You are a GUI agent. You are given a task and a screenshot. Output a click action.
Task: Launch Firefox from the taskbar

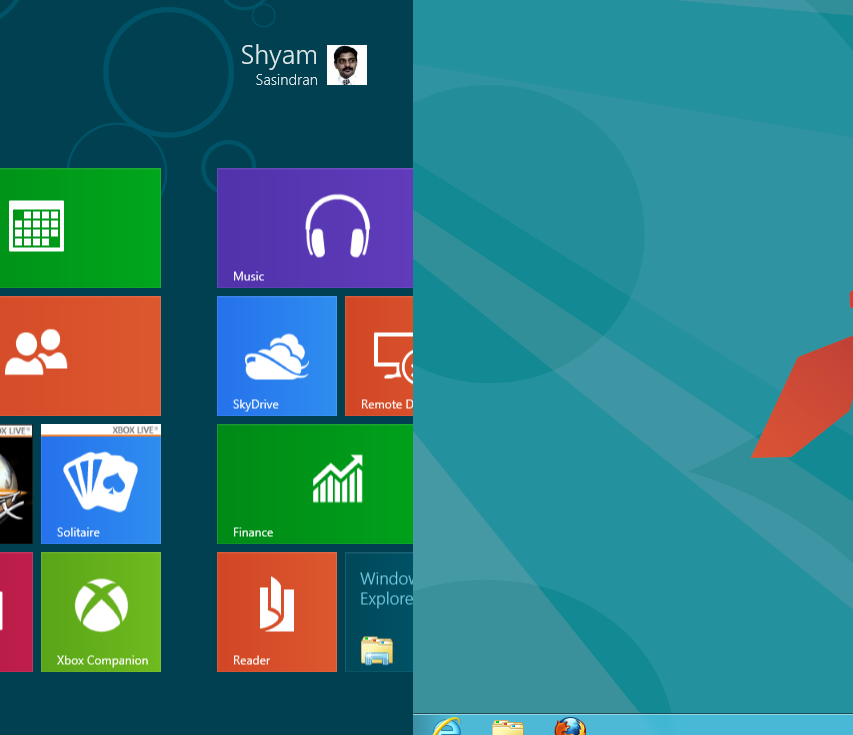[x=570, y=727]
